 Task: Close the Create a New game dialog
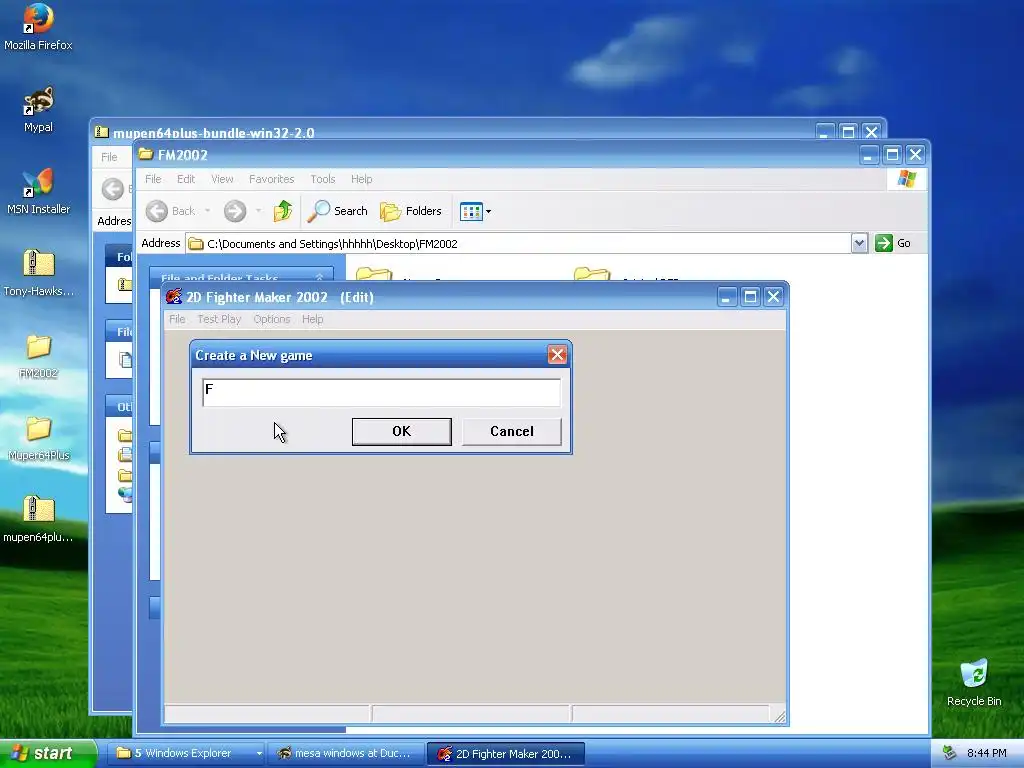(557, 355)
